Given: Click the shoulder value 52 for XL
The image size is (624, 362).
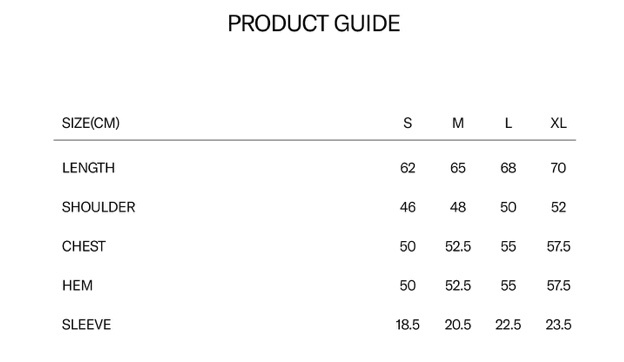Looking at the screenshot, I should coord(558,207).
